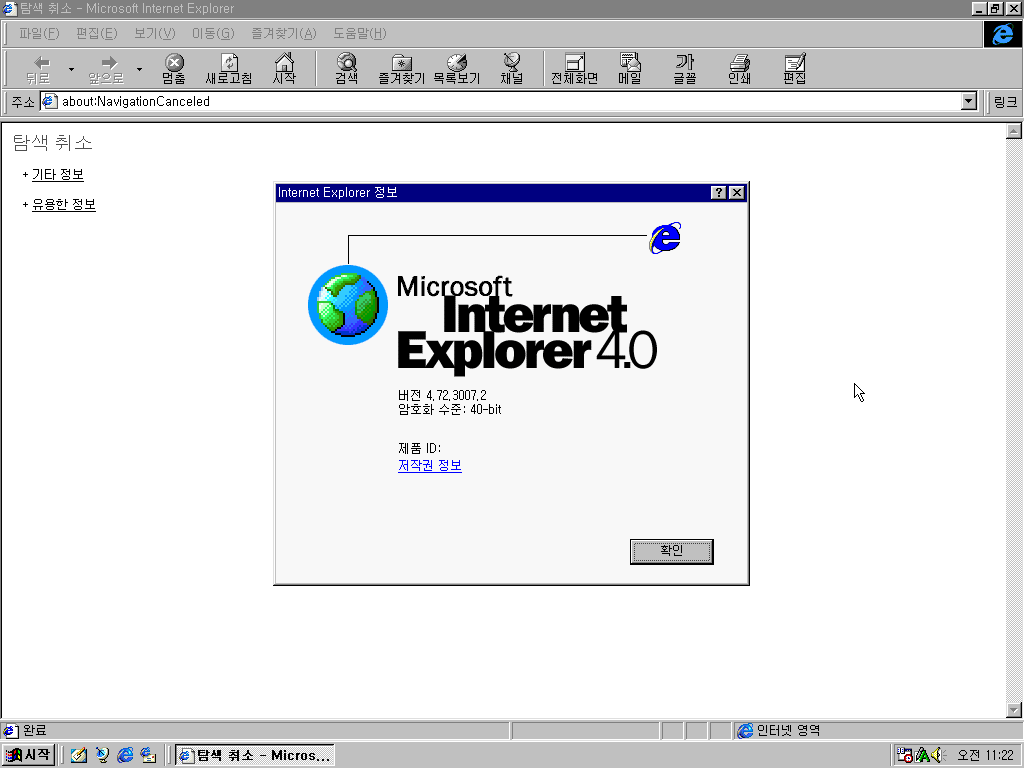Click the Korean IME tray icon

tap(922, 755)
